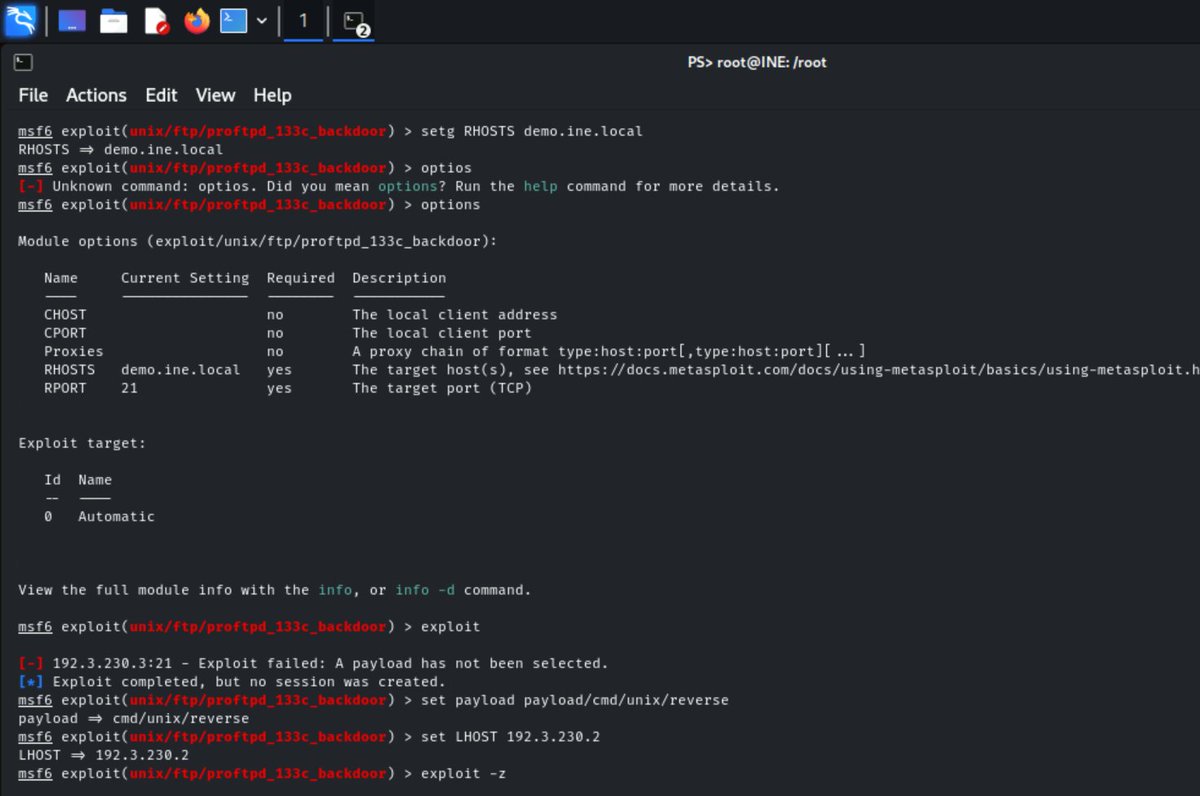Open the terminal emulator launcher icon
Image resolution: width=1200 pixels, height=796 pixels.
click(x=233, y=21)
